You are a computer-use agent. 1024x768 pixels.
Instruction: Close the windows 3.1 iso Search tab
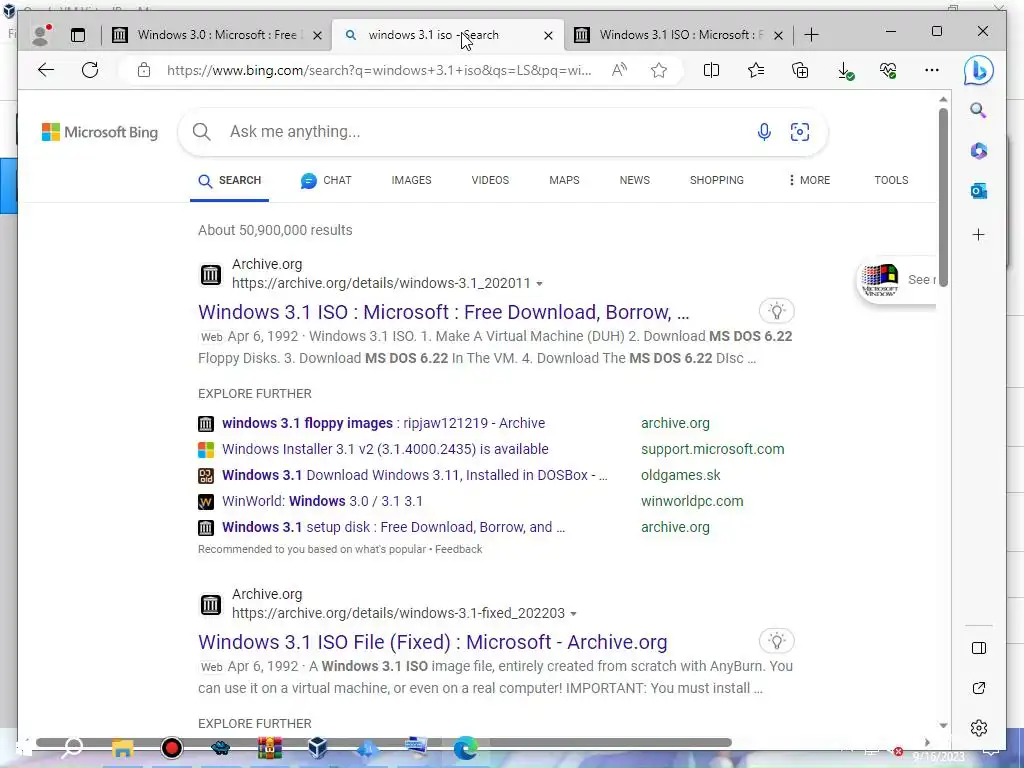click(x=549, y=35)
